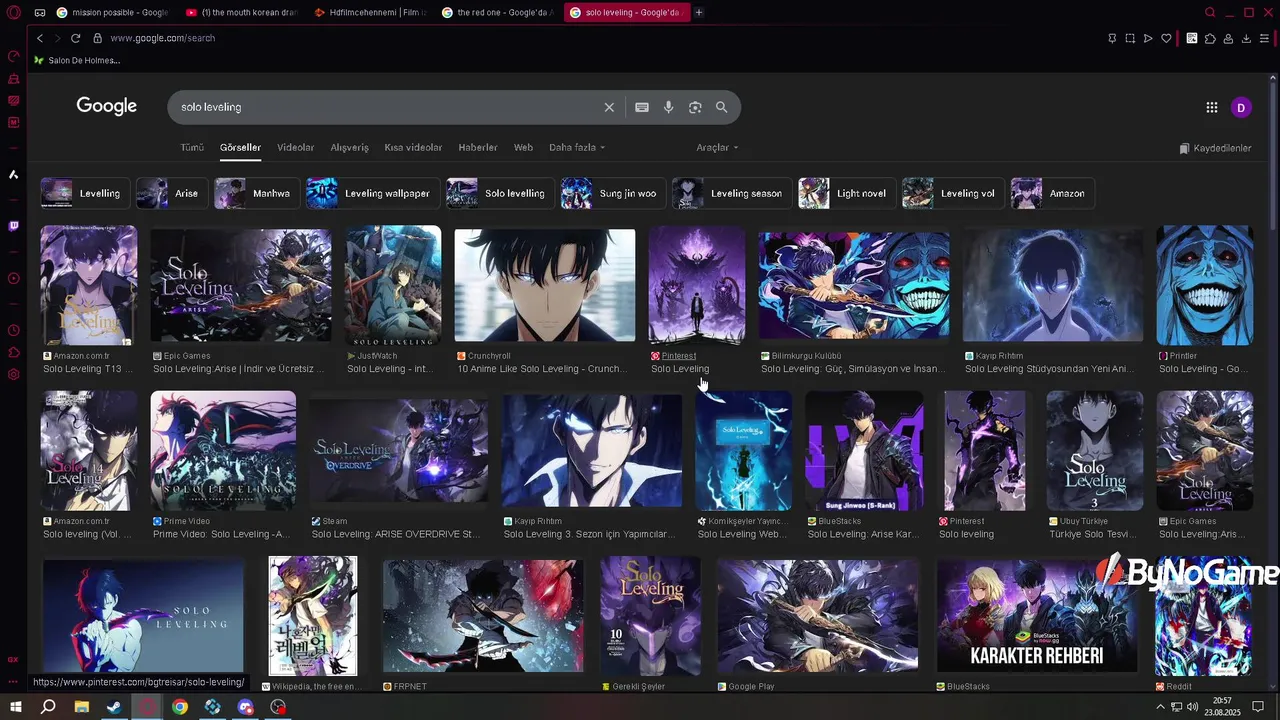1280x720 pixels.
Task: Open the Kayıp Rıhtım Sezon 3 result
Action: coord(592,451)
